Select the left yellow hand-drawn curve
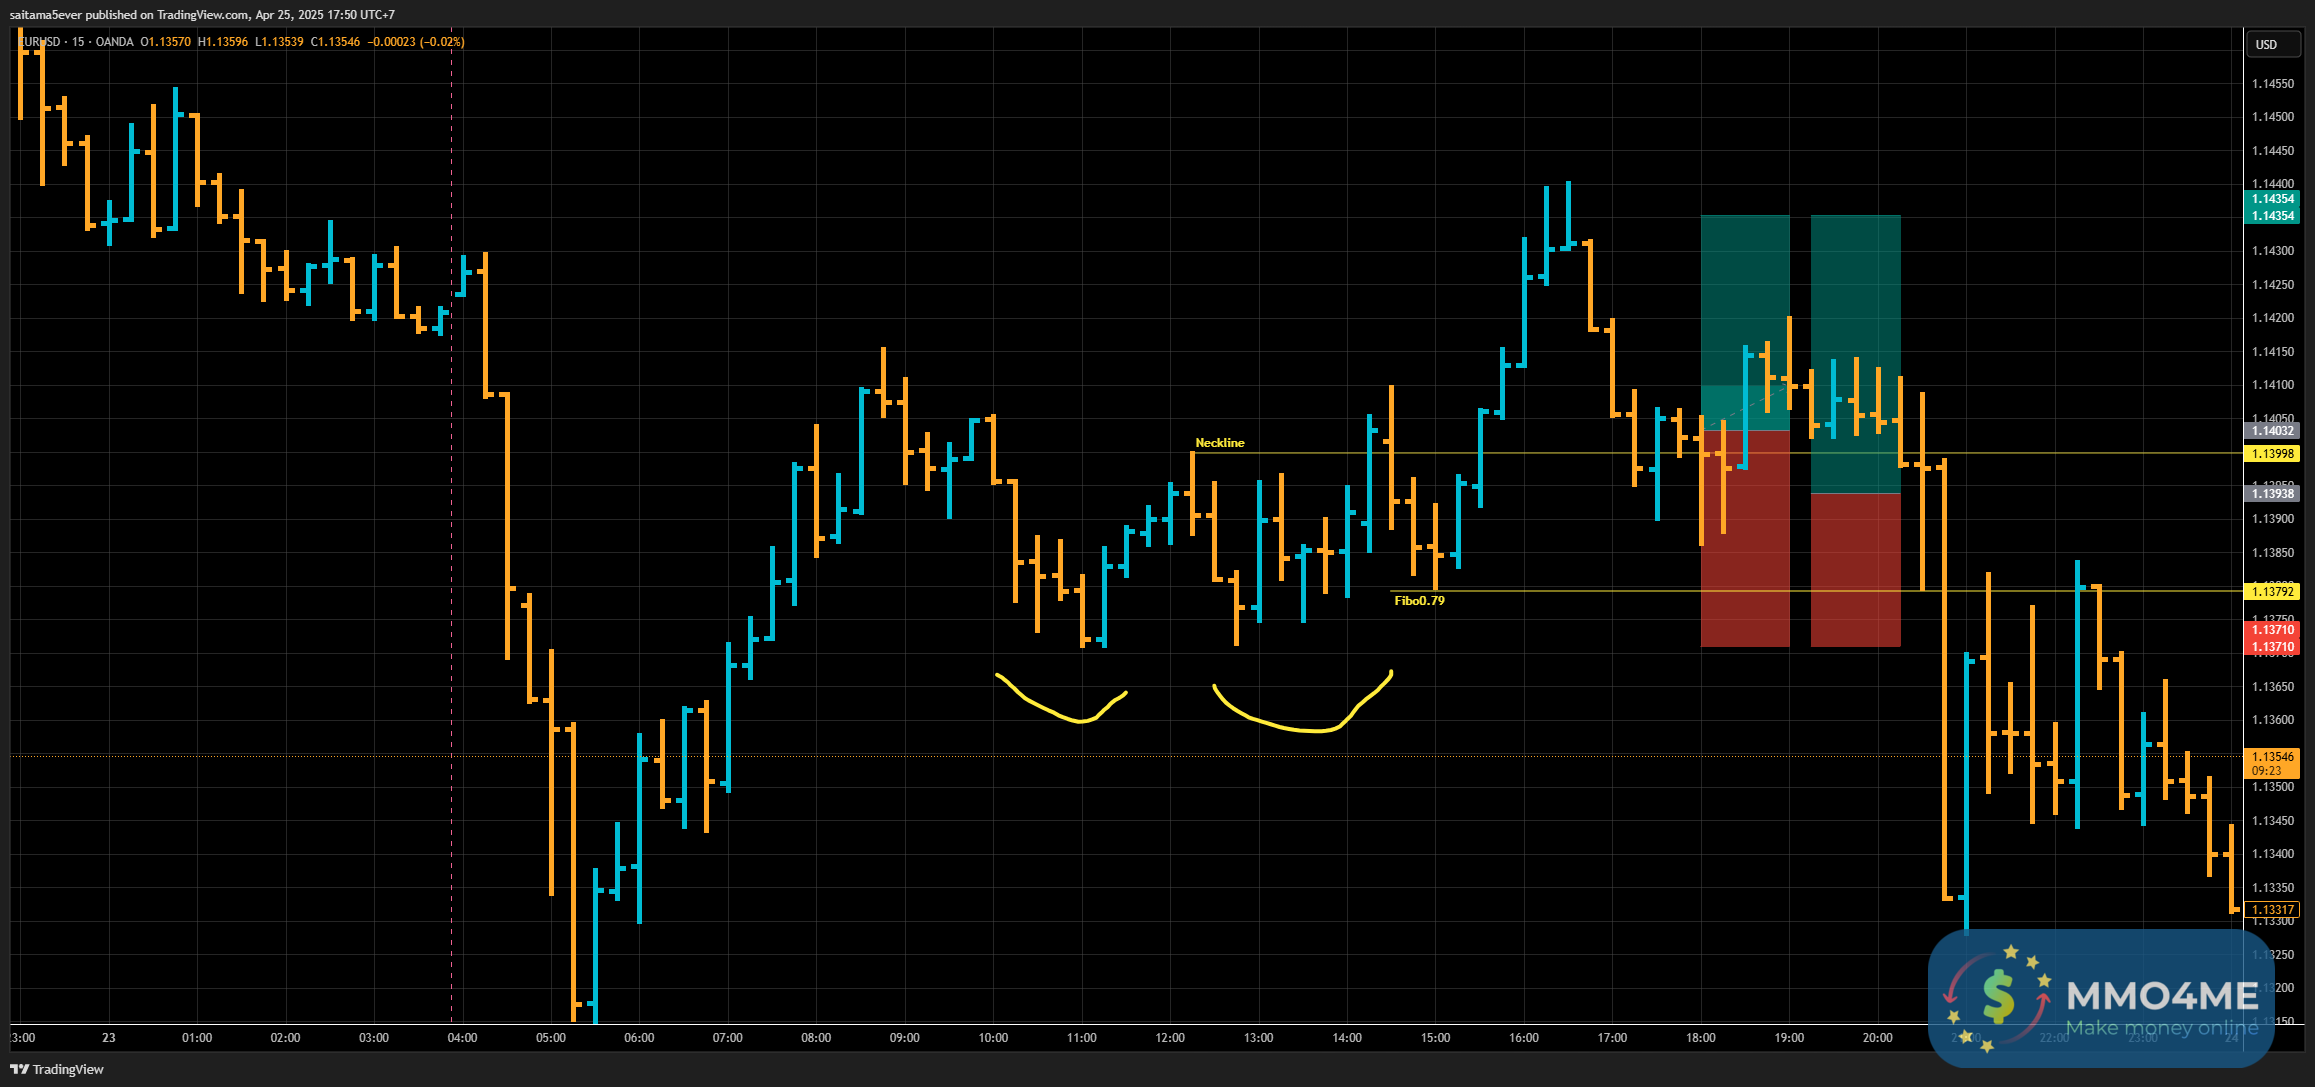The height and width of the screenshot is (1087, 2315). click(x=1079, y=721)
